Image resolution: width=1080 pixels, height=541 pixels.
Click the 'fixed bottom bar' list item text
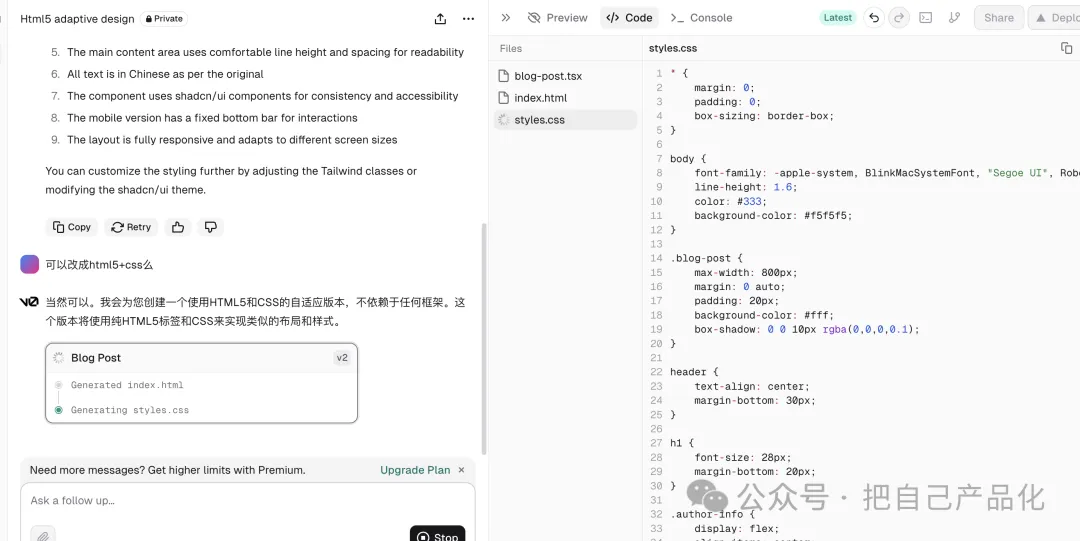tap(212, 118)
